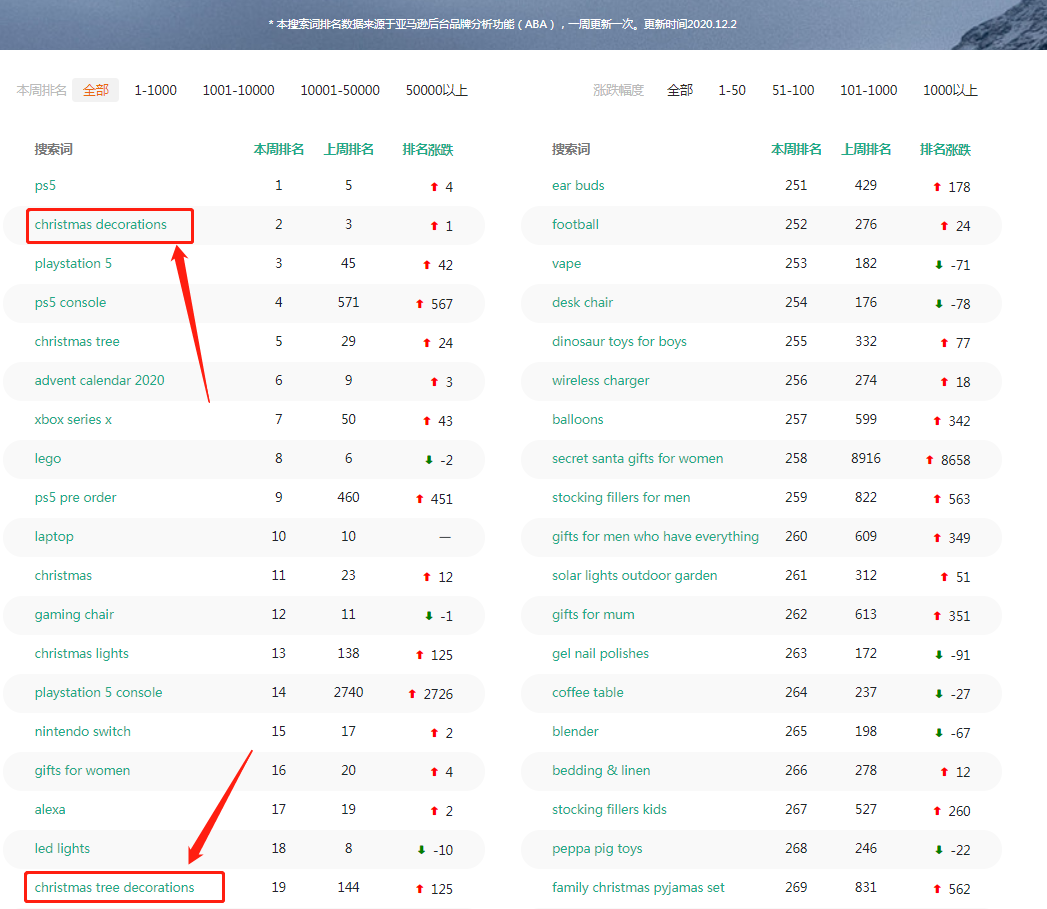Select the 50000以上 rank filter
The image size is (1047, 909).
(x=436, y=90)
